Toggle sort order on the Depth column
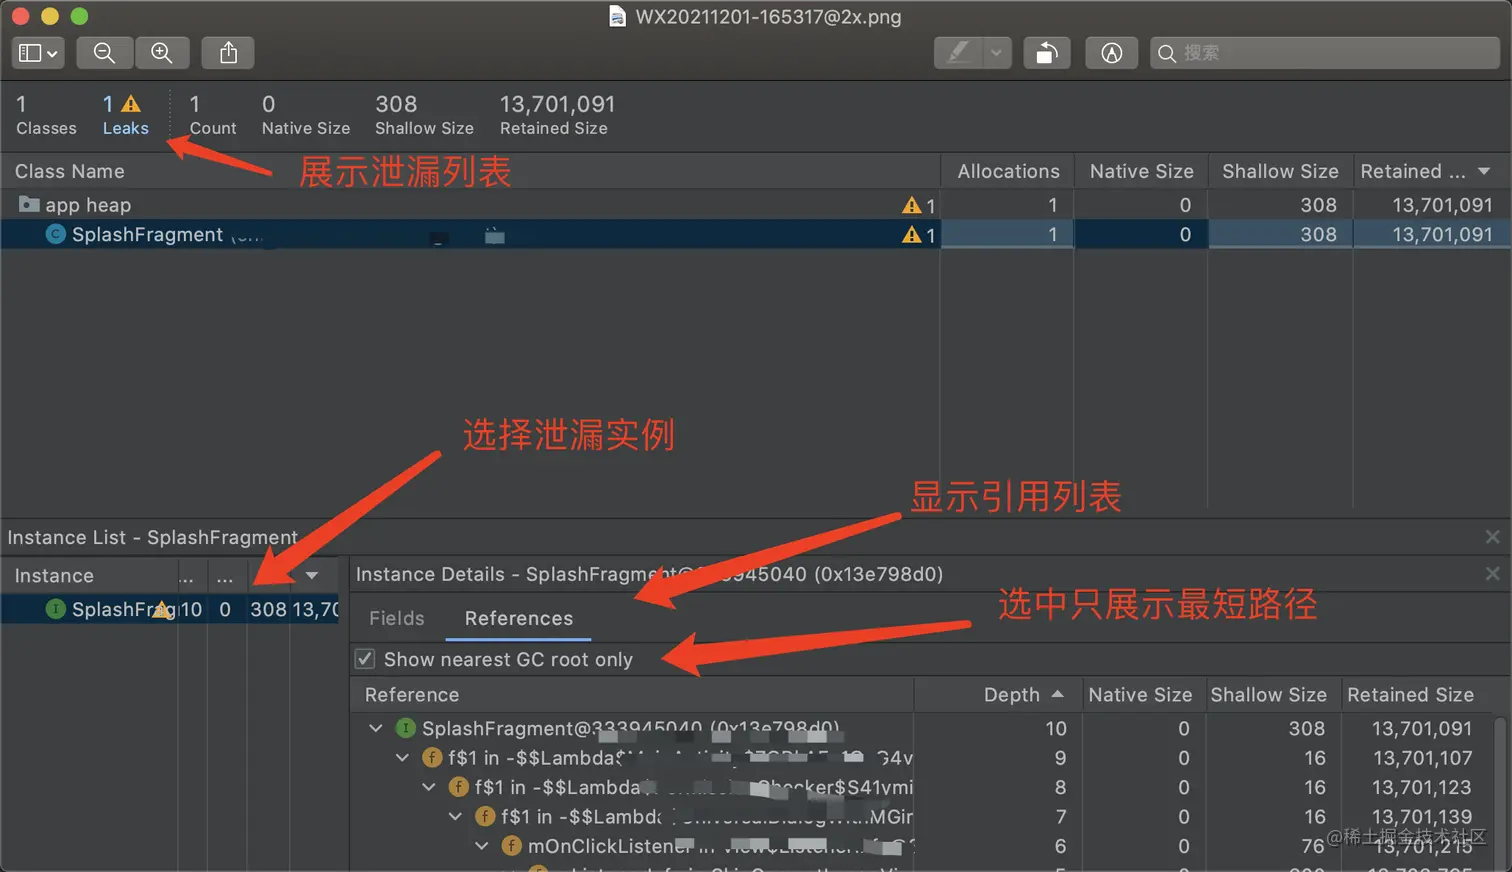Viewport: 1512px width, 872px height. pos(1014,694)
